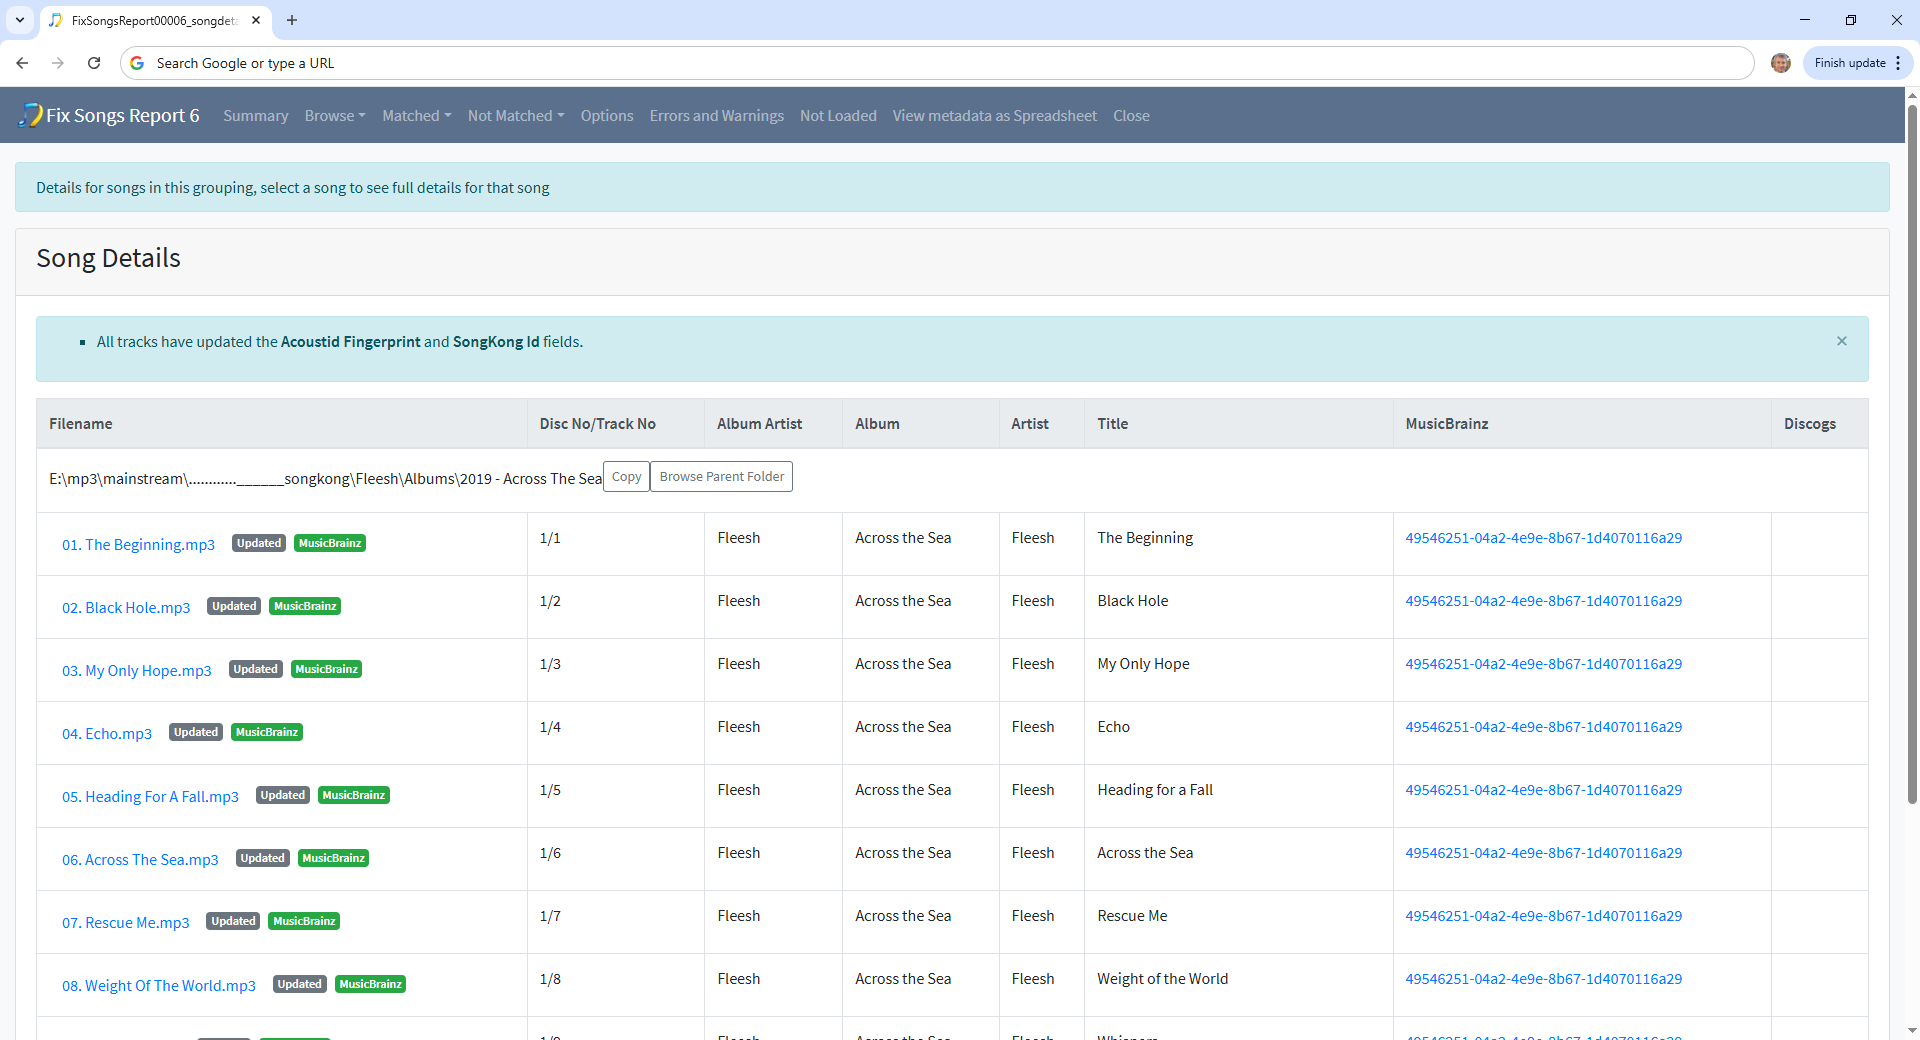Open MusicBrainz ID link for Black Hole
Image resolution: width=1920 pixels, height=1040 pixels.
coord(1543,601)
